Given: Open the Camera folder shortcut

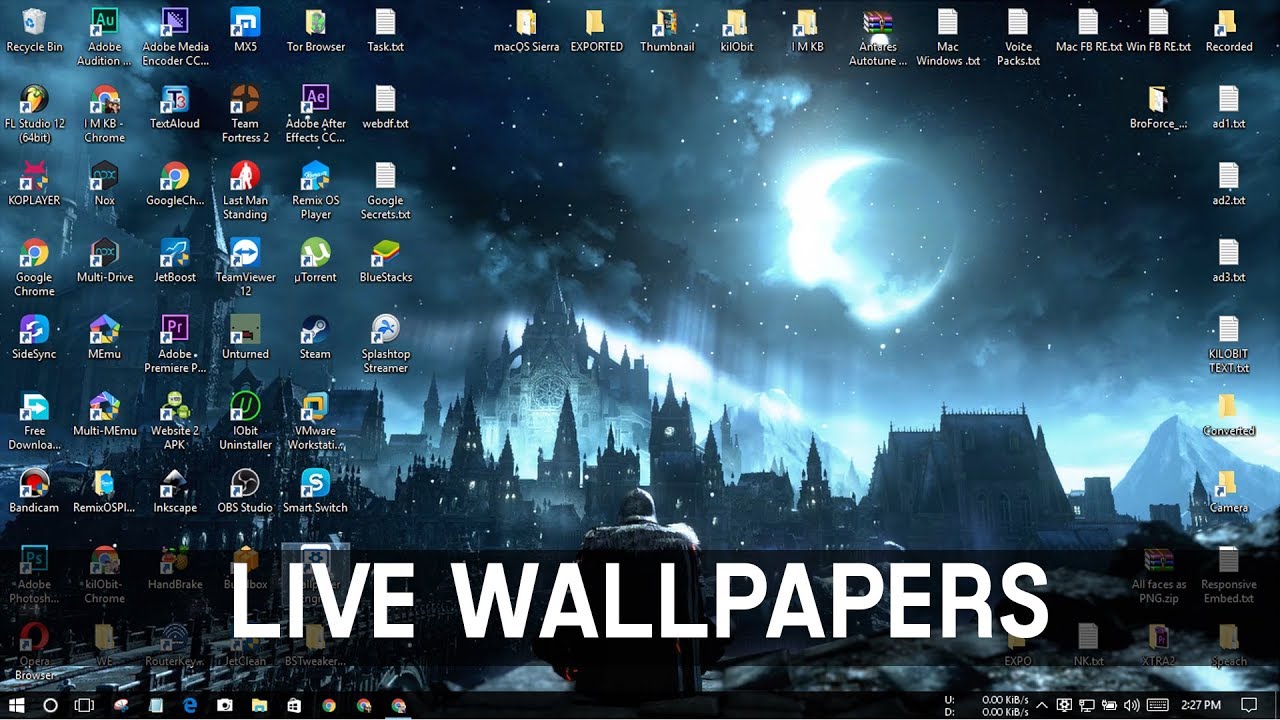Looking at the screenshot, I should 1228,492.
